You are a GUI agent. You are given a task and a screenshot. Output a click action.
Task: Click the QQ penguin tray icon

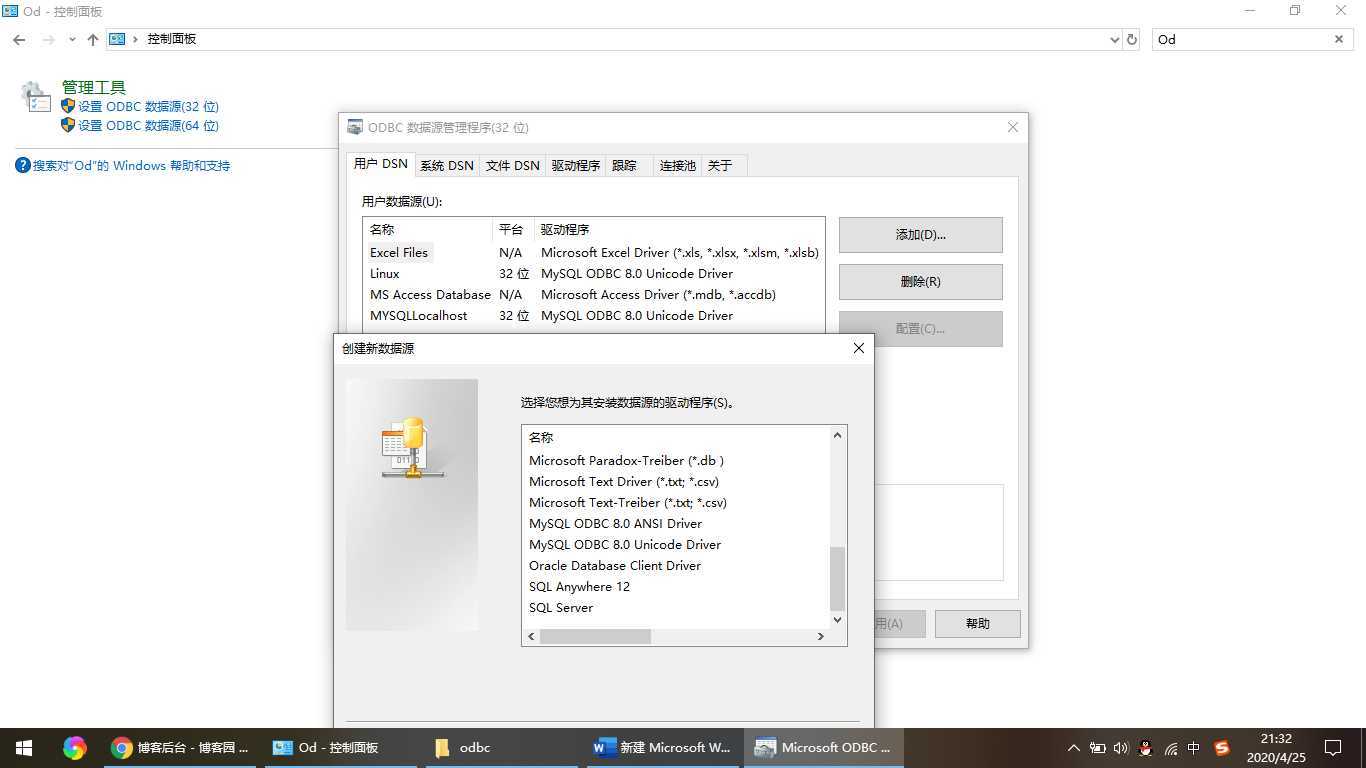click(1145, 747)
